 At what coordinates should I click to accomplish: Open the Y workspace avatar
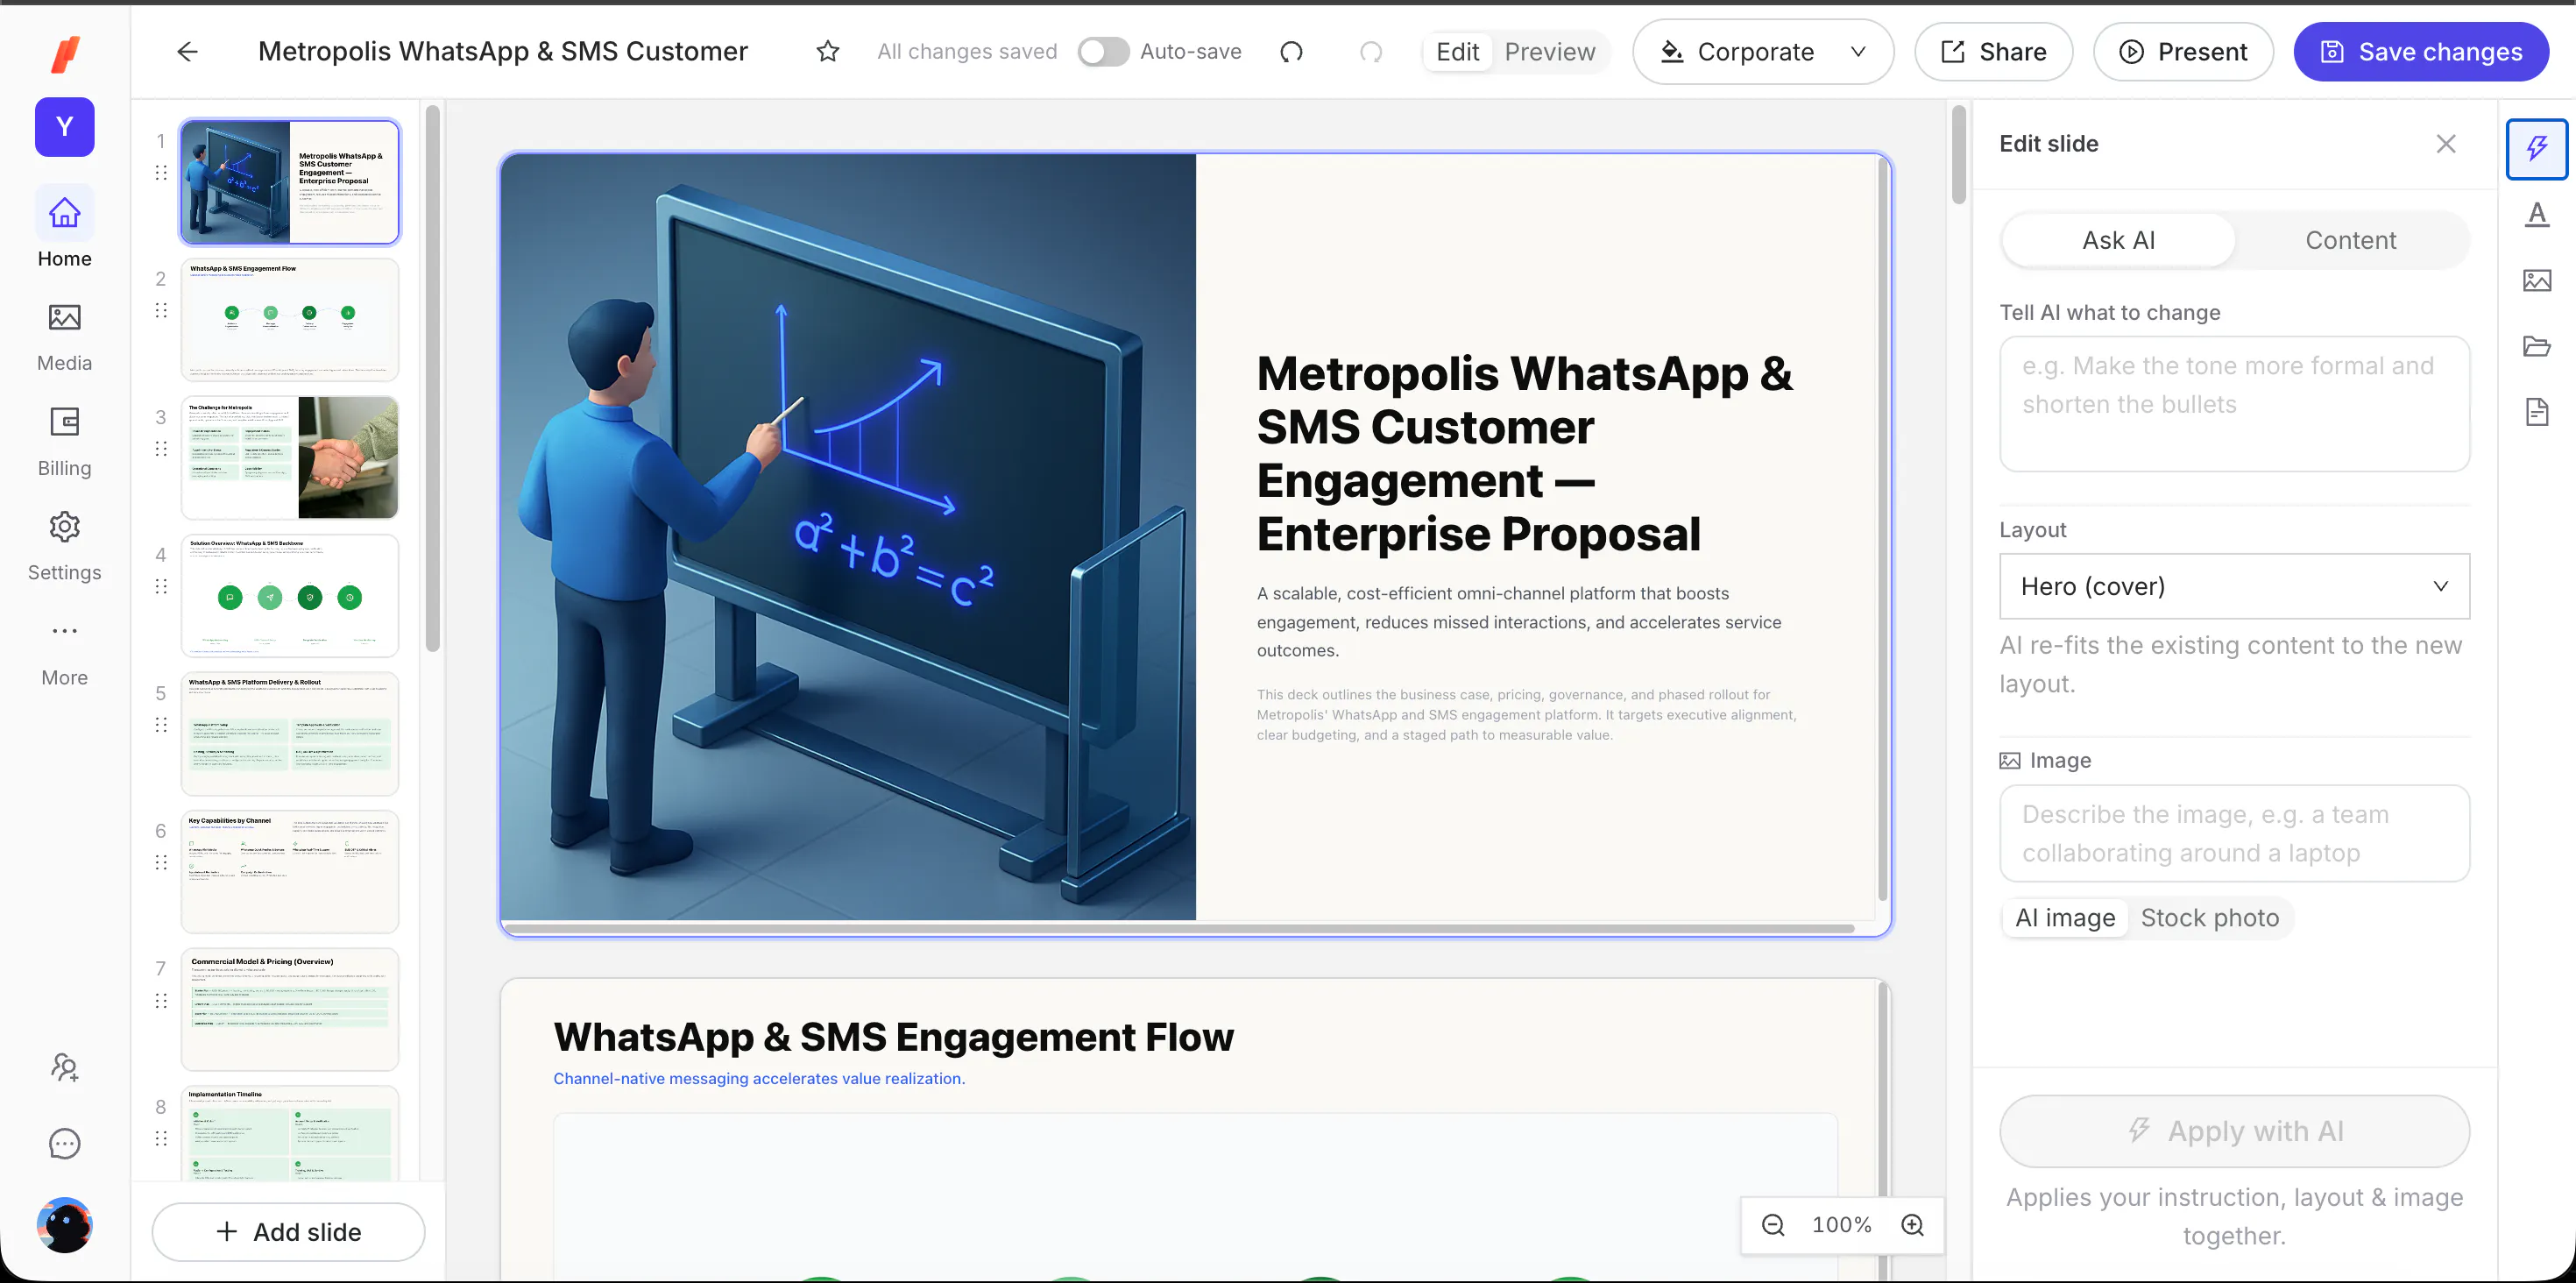tap(65, 127)
